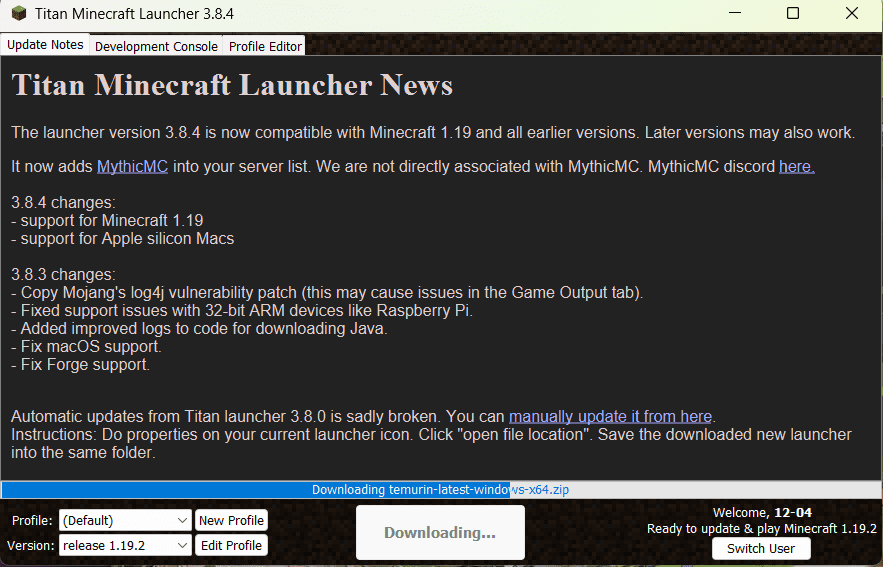Click the 'Welcome, 12-04' text
The width and height of the screenshot is (883, 567).
(762, 512)
